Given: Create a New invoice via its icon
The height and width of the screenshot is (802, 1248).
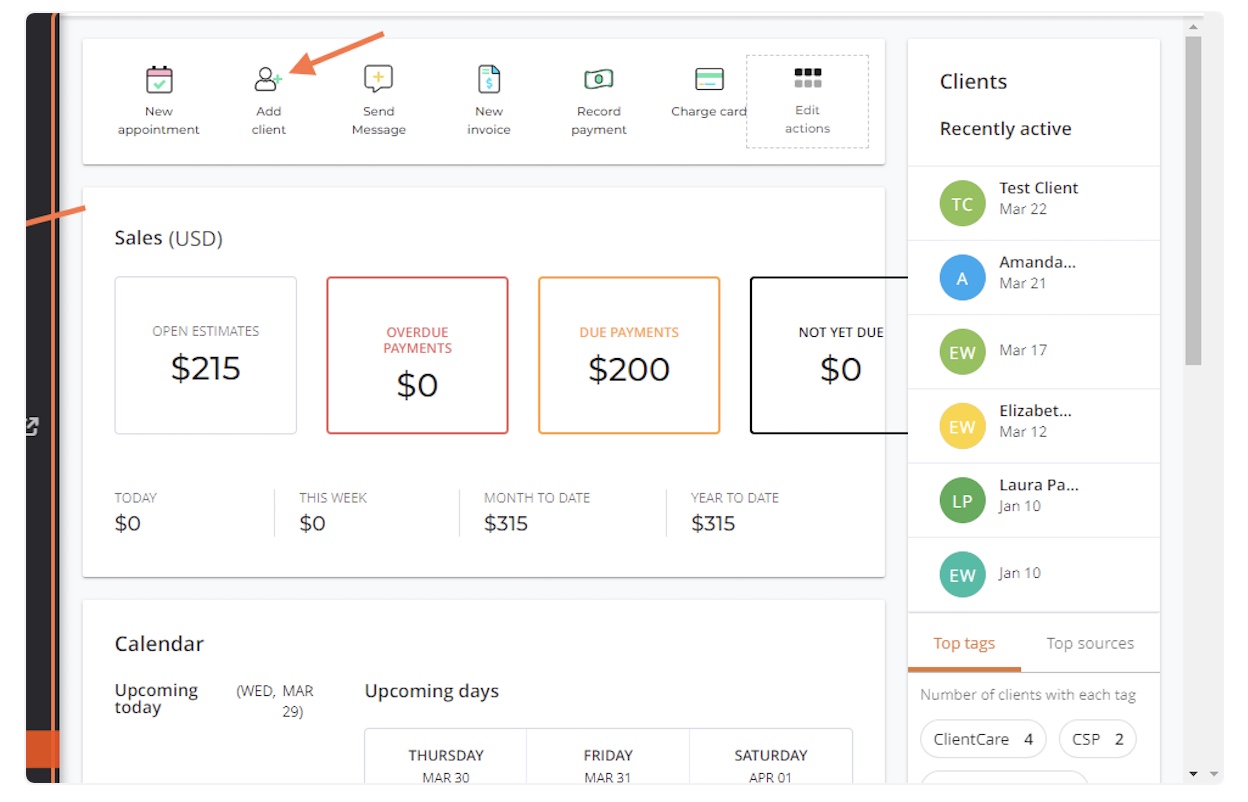Looking at the screenshot, I should pyautogui.click(x=489, y=79).
